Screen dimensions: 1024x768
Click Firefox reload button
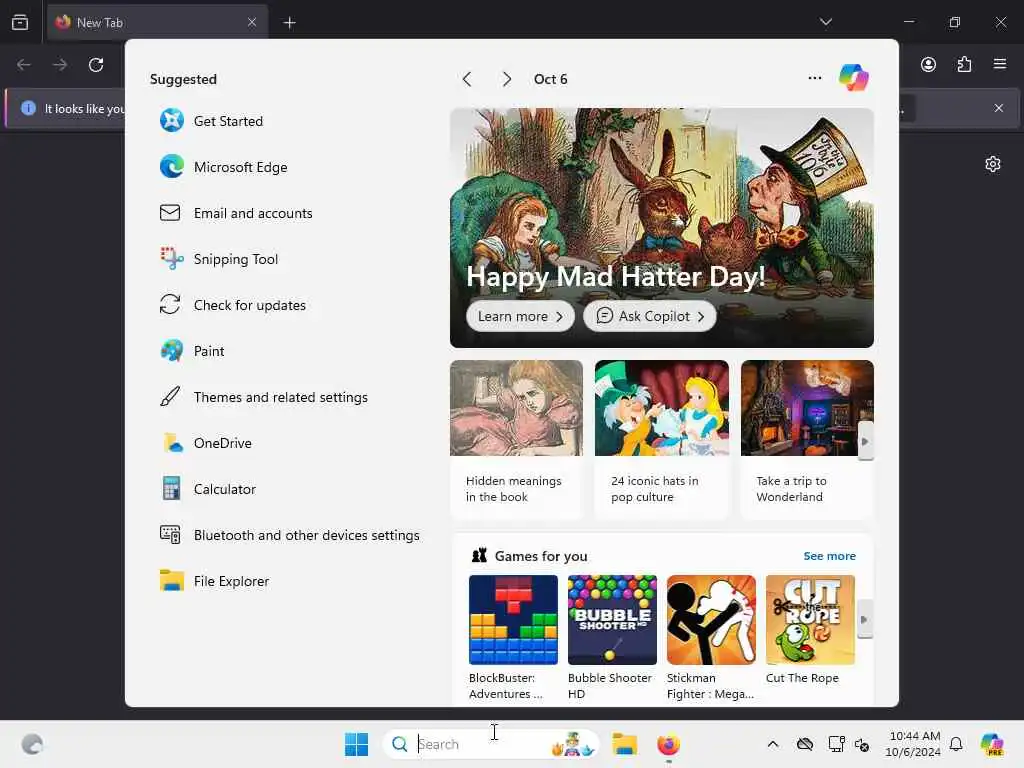pyautogui.click(x=96, y=65)
